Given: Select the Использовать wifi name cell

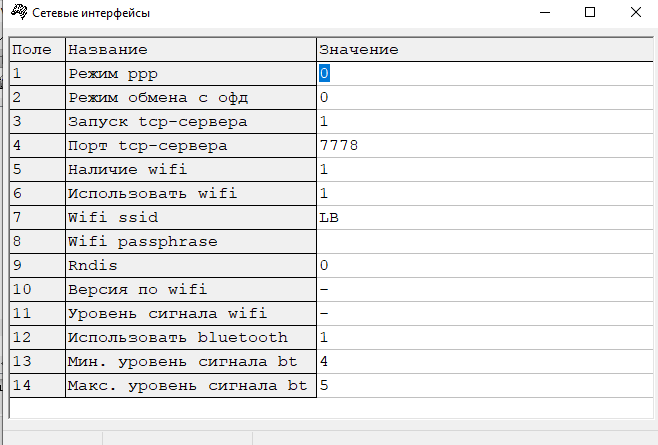Looking at the screenshot, I should tap(191, 193).
